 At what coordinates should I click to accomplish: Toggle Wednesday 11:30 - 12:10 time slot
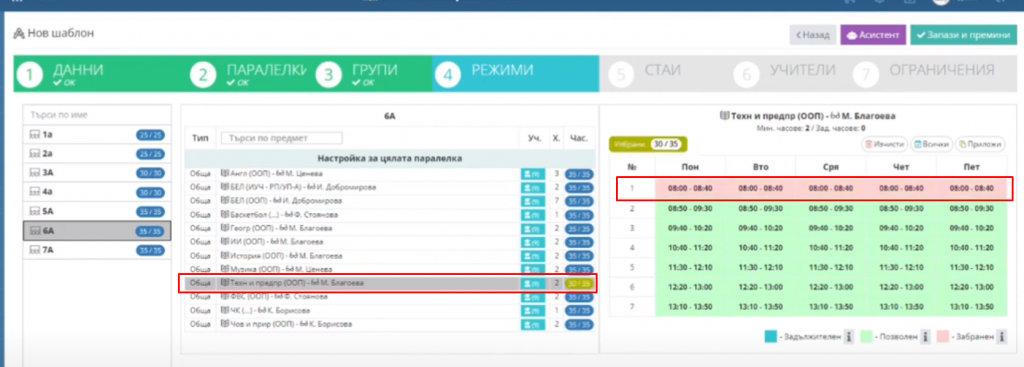pos(831,268)
